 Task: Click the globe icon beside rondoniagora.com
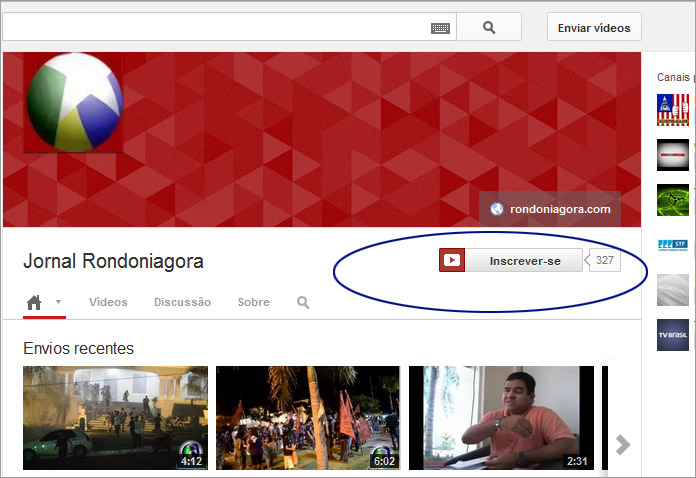coord(497,209)
